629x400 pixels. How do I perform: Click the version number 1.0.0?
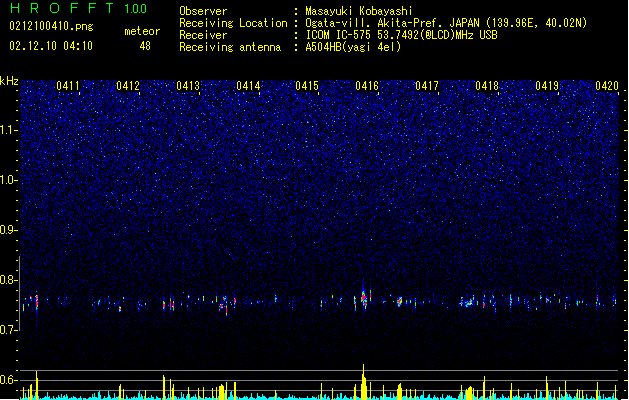tap(135, 9)
